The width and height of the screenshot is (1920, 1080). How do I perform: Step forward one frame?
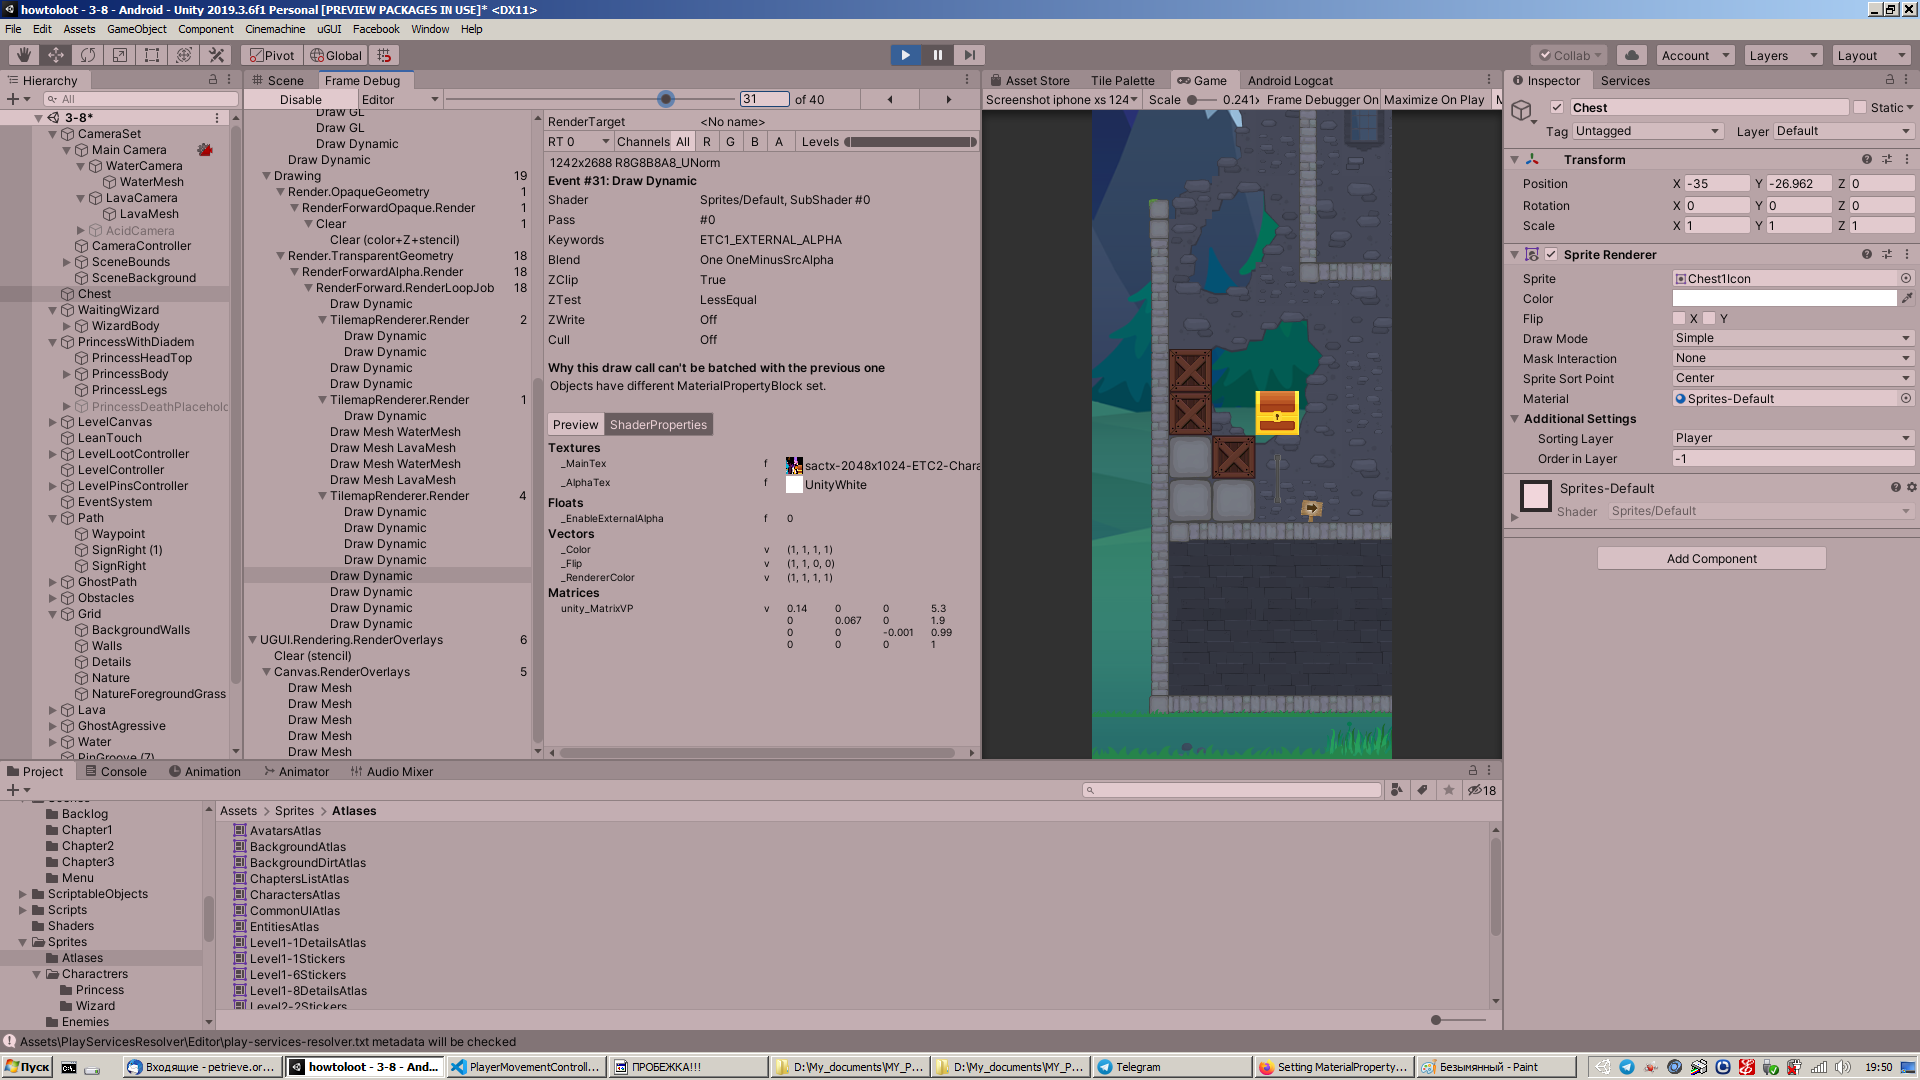coord(969,55)
